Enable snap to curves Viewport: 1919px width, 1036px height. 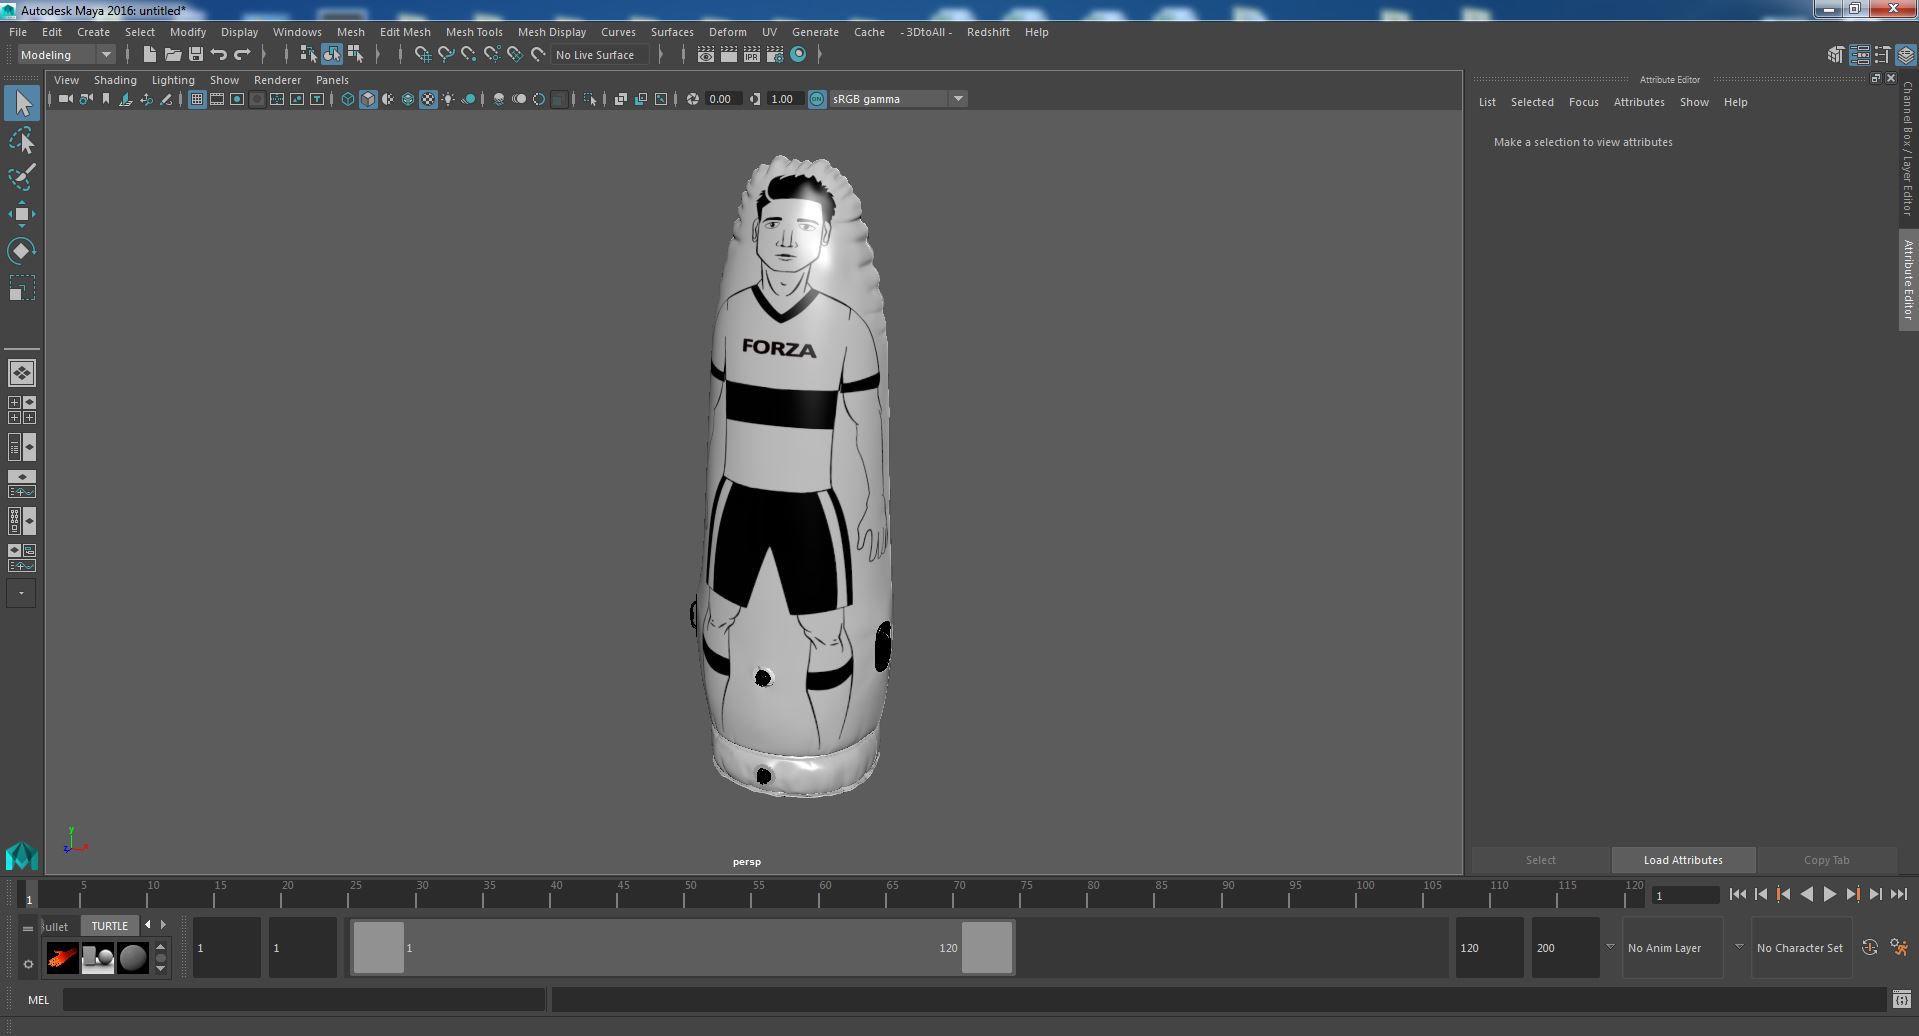445,54
